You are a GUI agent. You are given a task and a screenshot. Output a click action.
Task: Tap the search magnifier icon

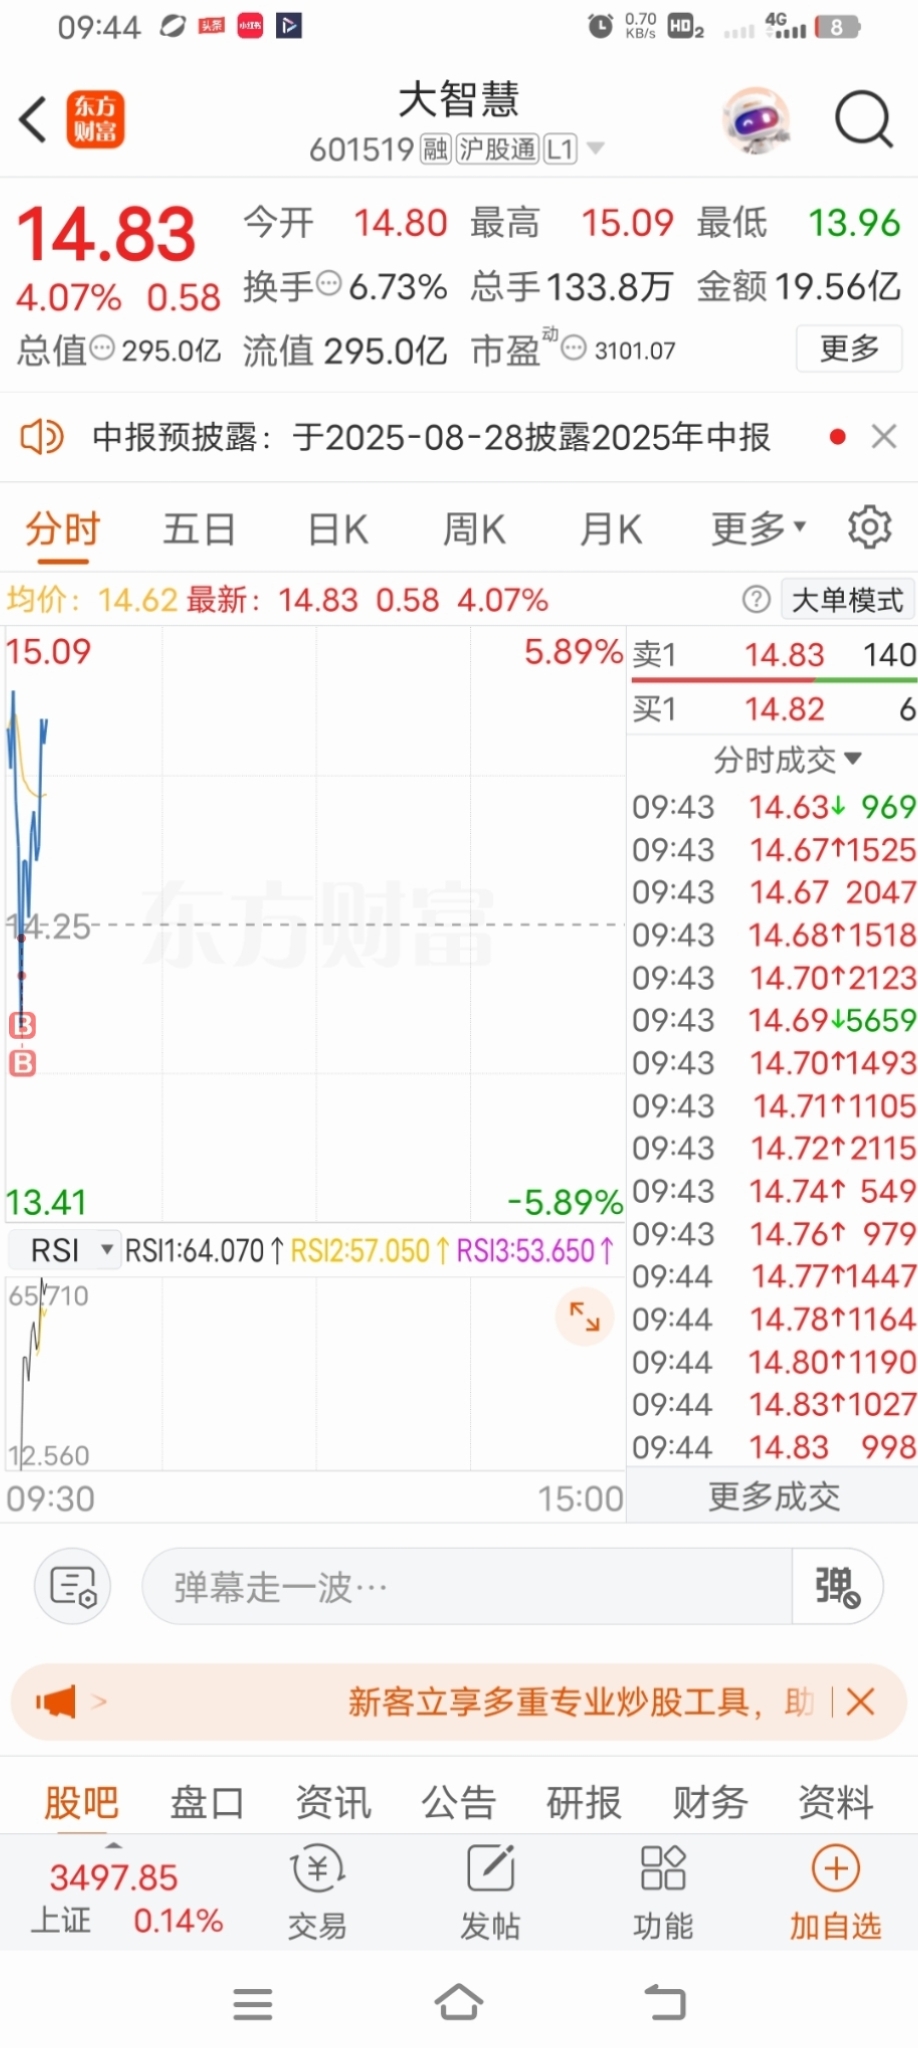tap(863, 120)
